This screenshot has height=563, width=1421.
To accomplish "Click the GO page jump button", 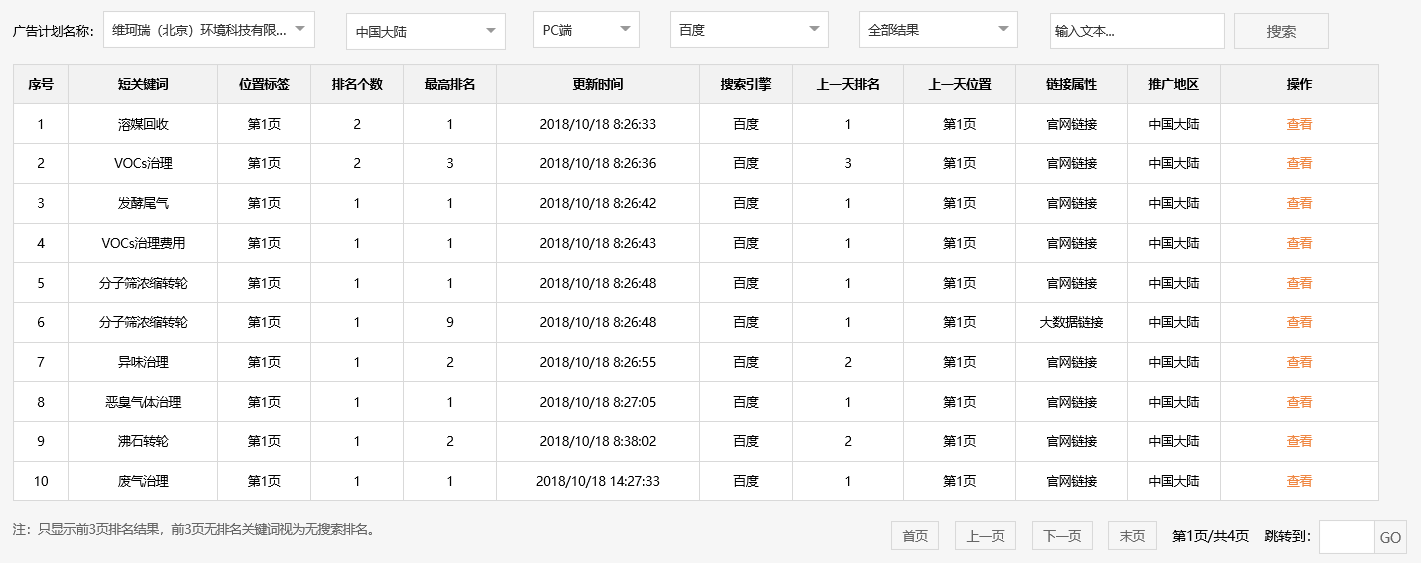I will click(x=1390, y=537).
